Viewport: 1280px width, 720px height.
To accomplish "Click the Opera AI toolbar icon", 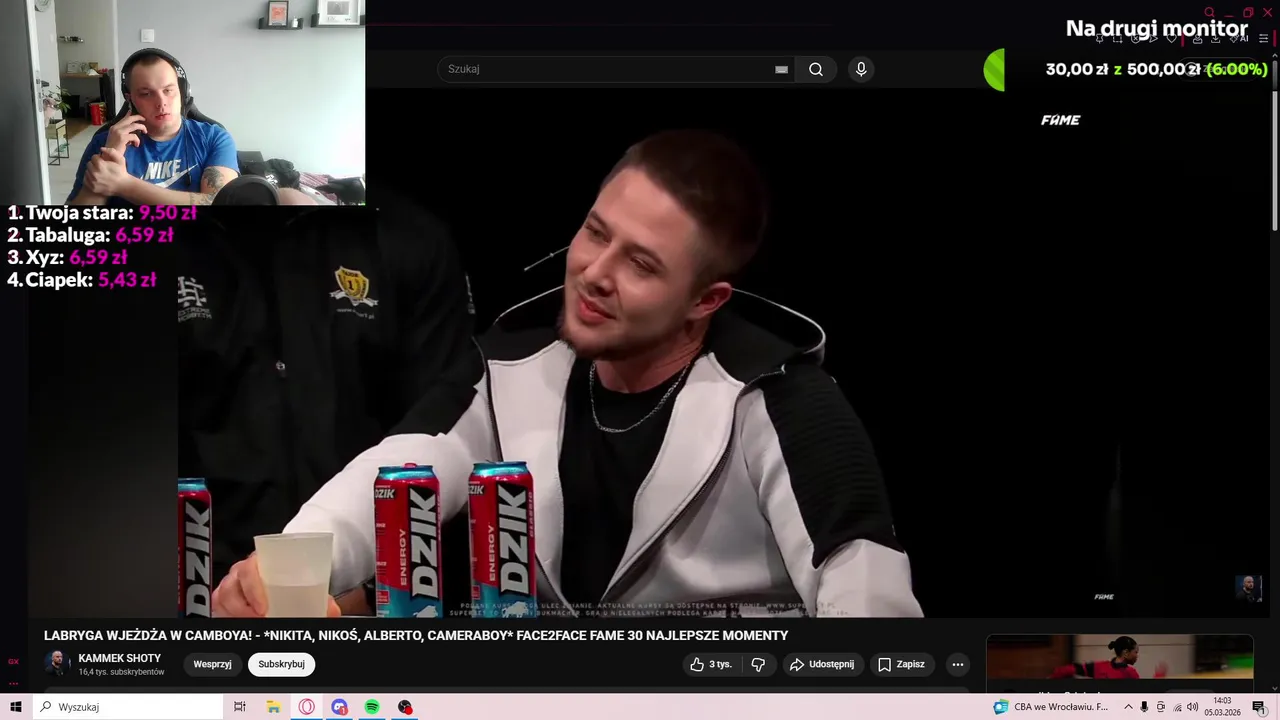I will pyautogui.click(x=1241, y=39).
